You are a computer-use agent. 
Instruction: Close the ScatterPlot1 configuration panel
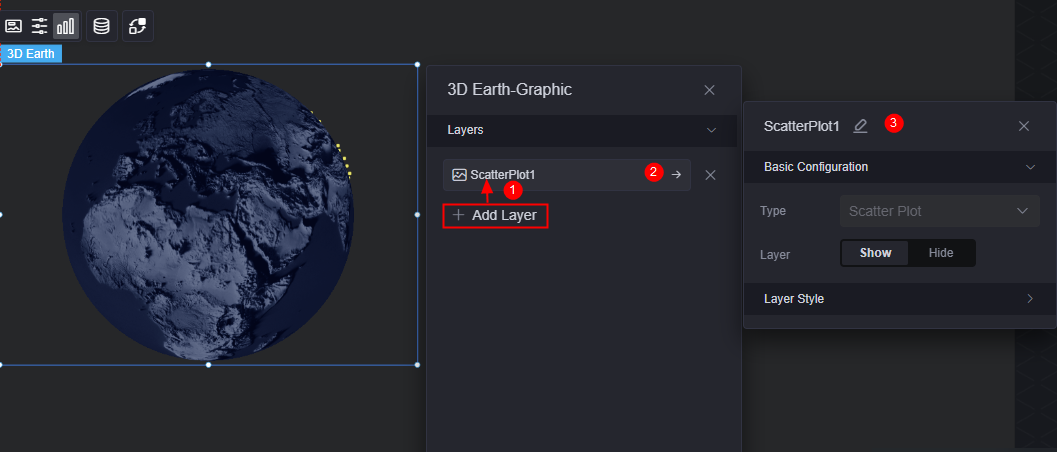tap(1024, 126)
